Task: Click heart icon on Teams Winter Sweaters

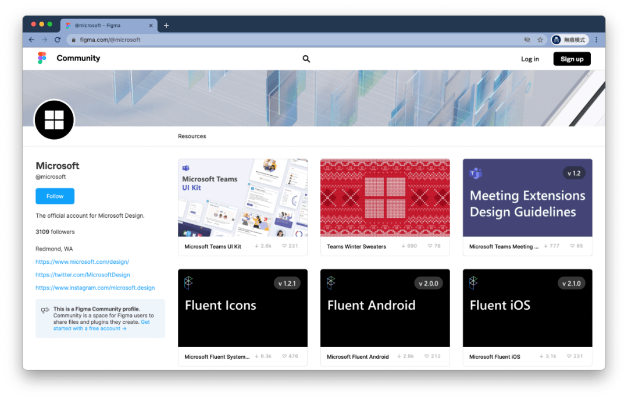Action: (429, 245)
